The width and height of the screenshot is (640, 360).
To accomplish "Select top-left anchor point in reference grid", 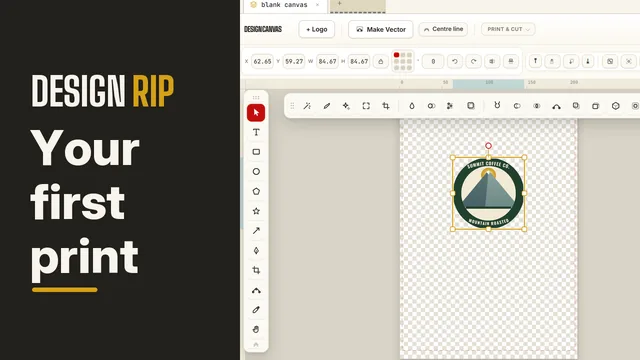I will [x=396, y=55].
